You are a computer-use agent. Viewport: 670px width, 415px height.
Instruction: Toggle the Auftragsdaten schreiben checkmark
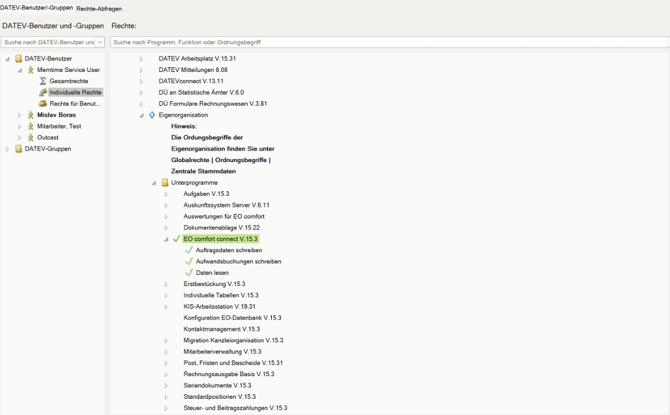189,250
